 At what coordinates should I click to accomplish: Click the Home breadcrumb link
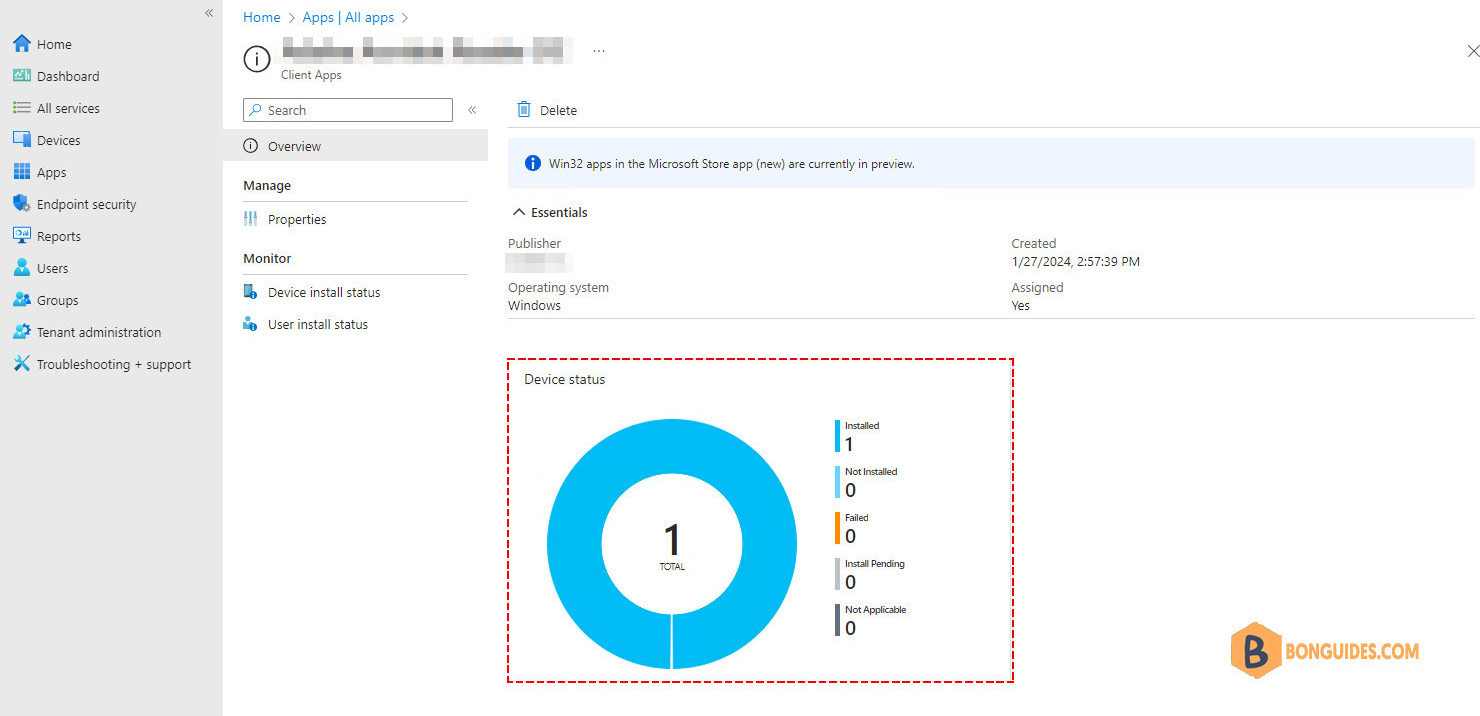262,17
